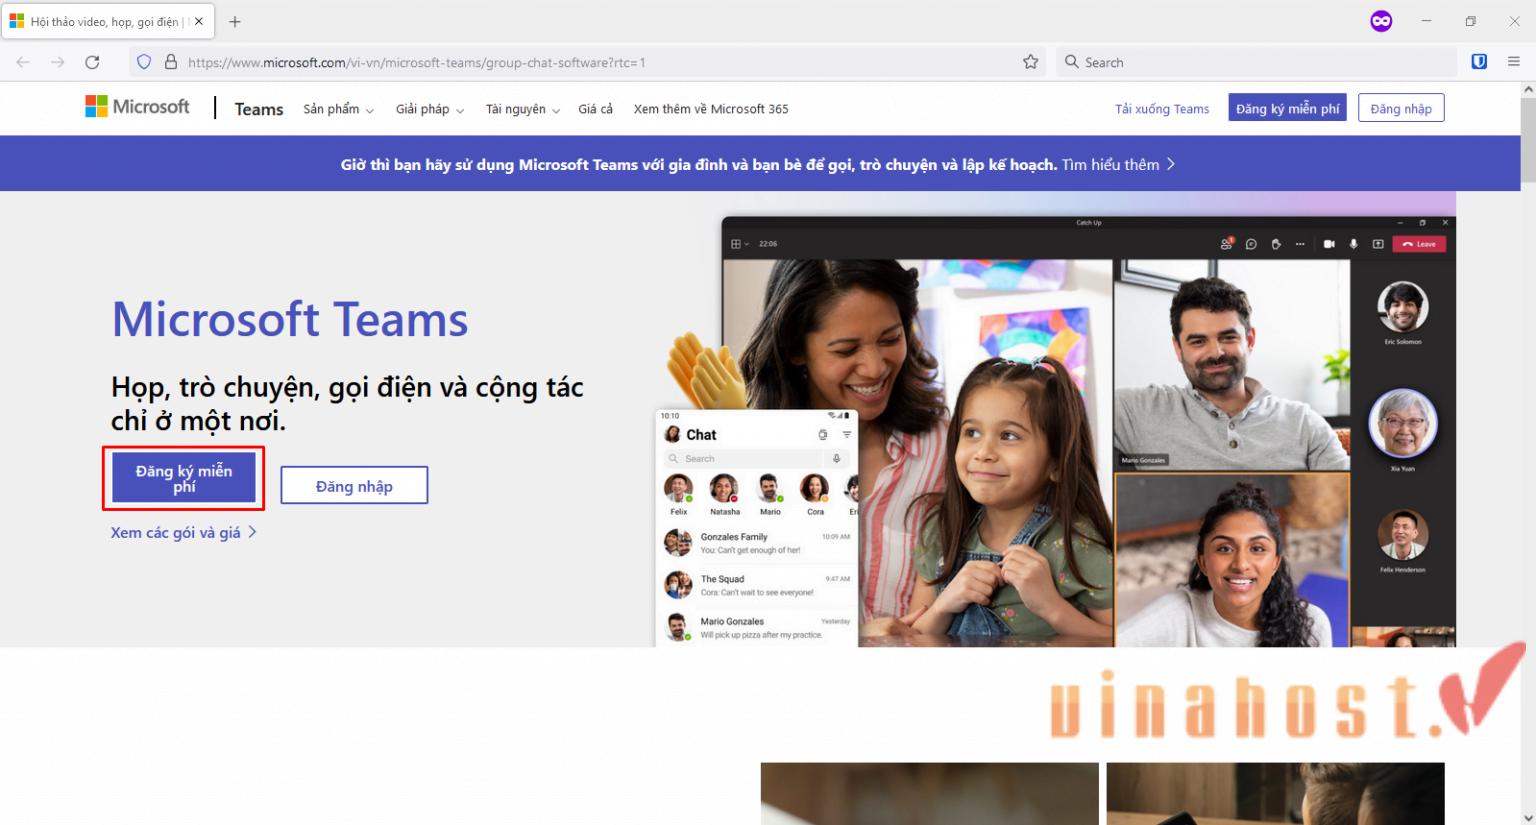Click the Teams product name link

coord(259,109)
